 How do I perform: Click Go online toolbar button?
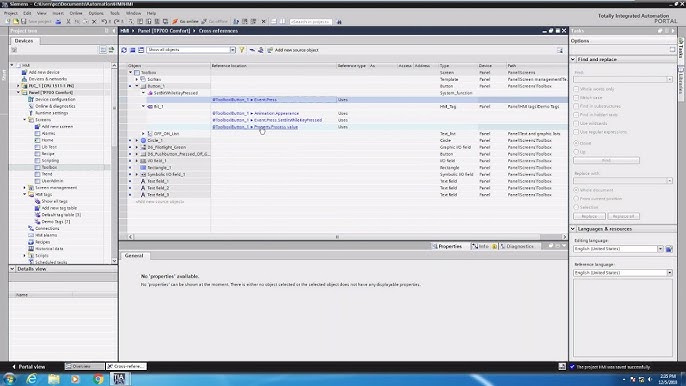click(186, 21)
